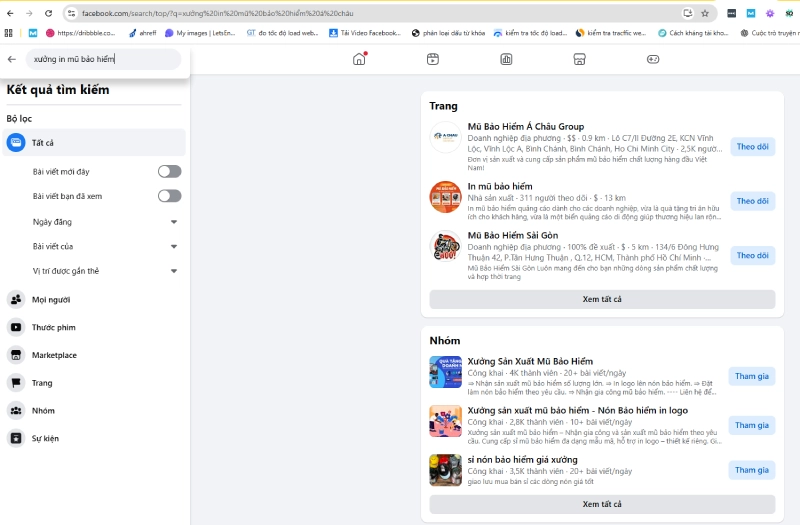The height and width of the screenshot is (525, 800).
Task: Follow 'Mũ Bảo Hiểm Sài Gòn' page
Action: [x=753, y=255]
